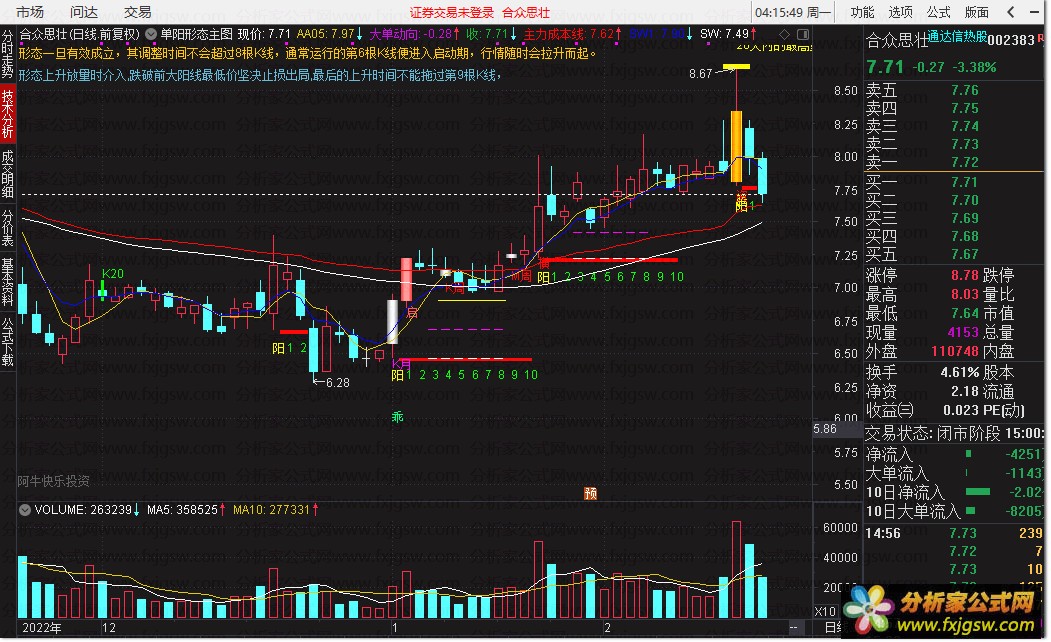Screen dimensions: 1051x642
Task: Select the 买一 7.71 bid row
Action: tap(955, 182)
